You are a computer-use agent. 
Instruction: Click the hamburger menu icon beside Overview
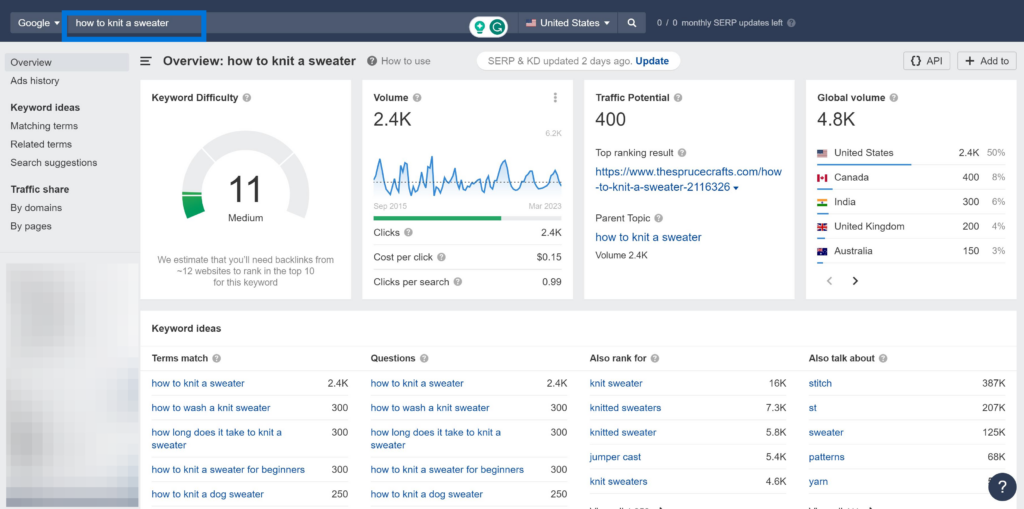tap(146, 61)
